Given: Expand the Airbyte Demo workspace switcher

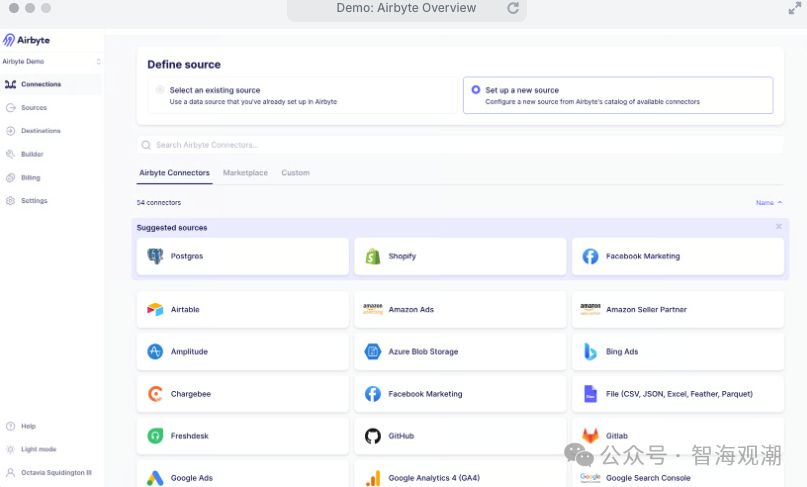Looking at the screenshot, I should 51,61.
